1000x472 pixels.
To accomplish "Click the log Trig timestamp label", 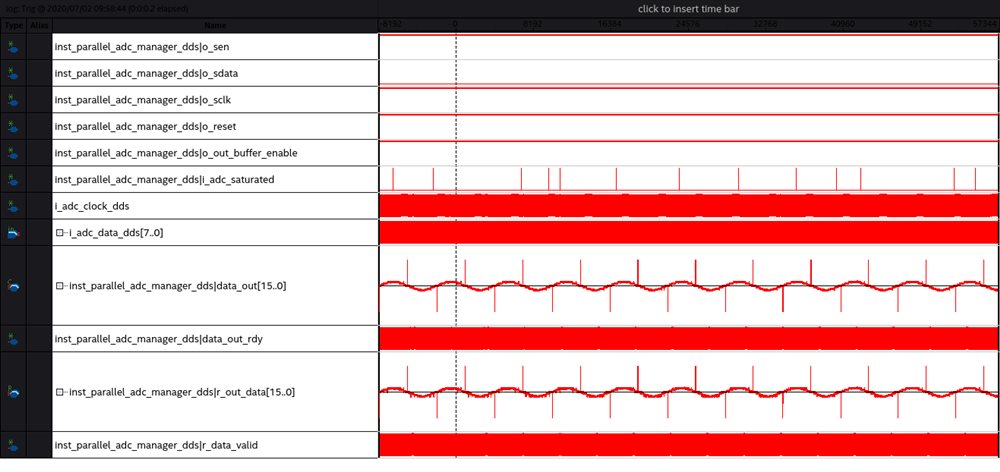I will click(97, 9).
